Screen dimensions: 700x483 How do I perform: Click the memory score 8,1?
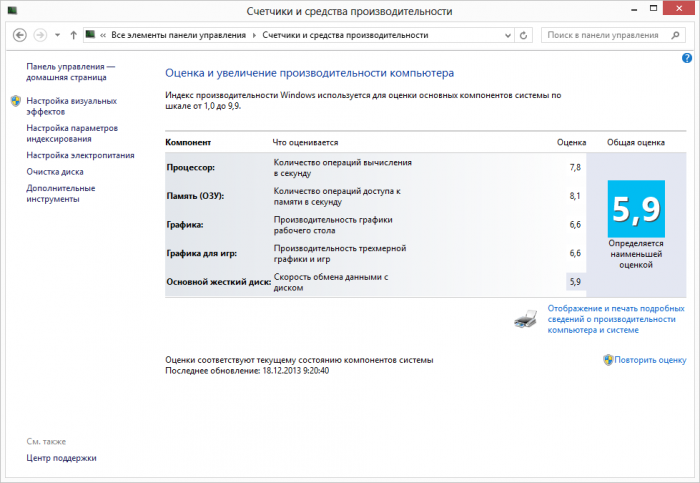click(x=575, y=196)
